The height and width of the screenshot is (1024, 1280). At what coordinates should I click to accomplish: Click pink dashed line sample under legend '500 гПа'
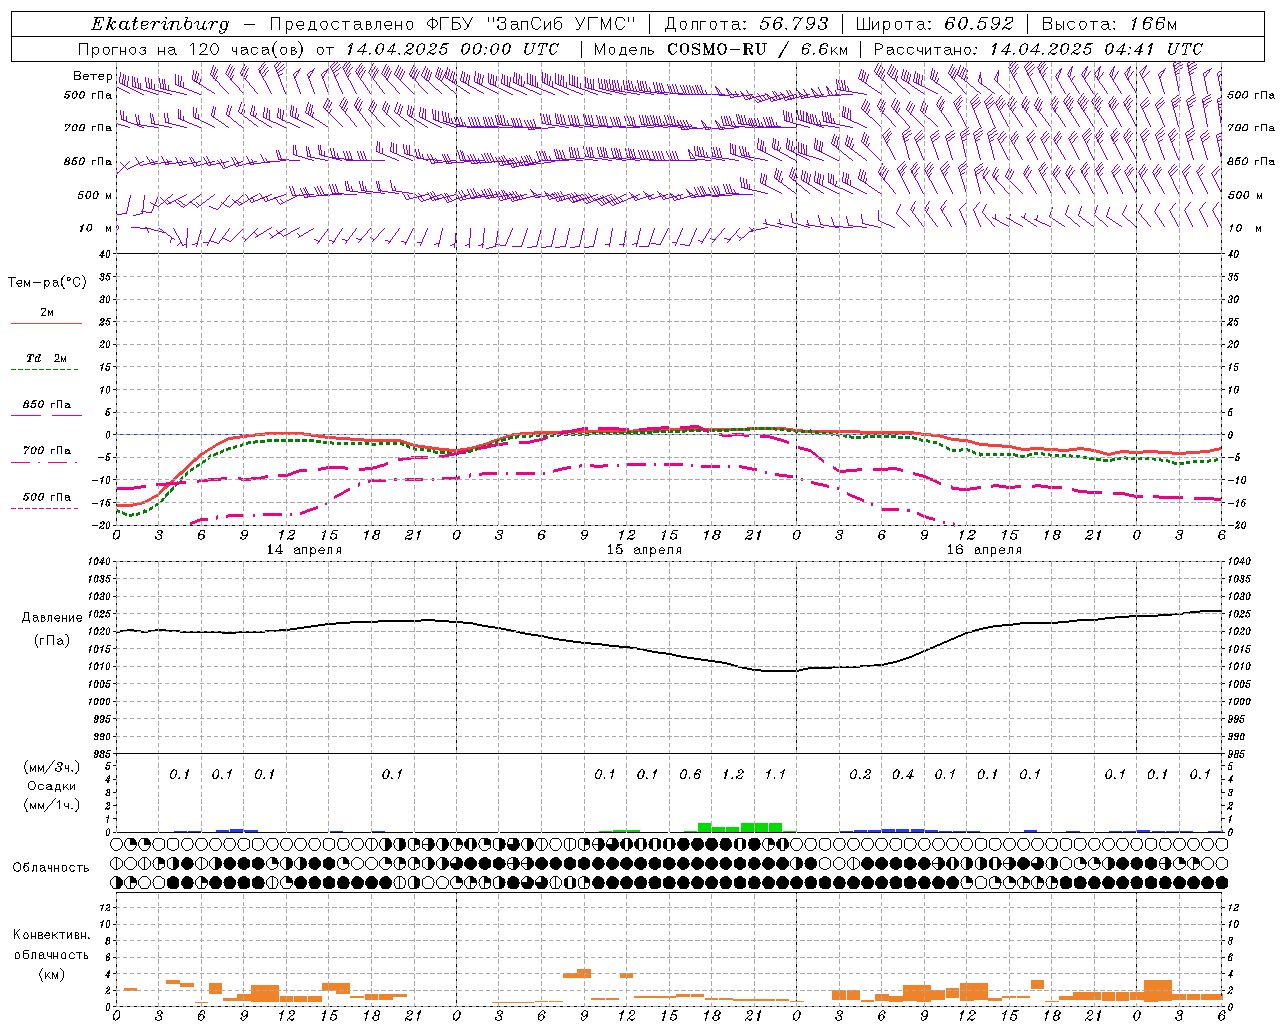click(44, 508)
